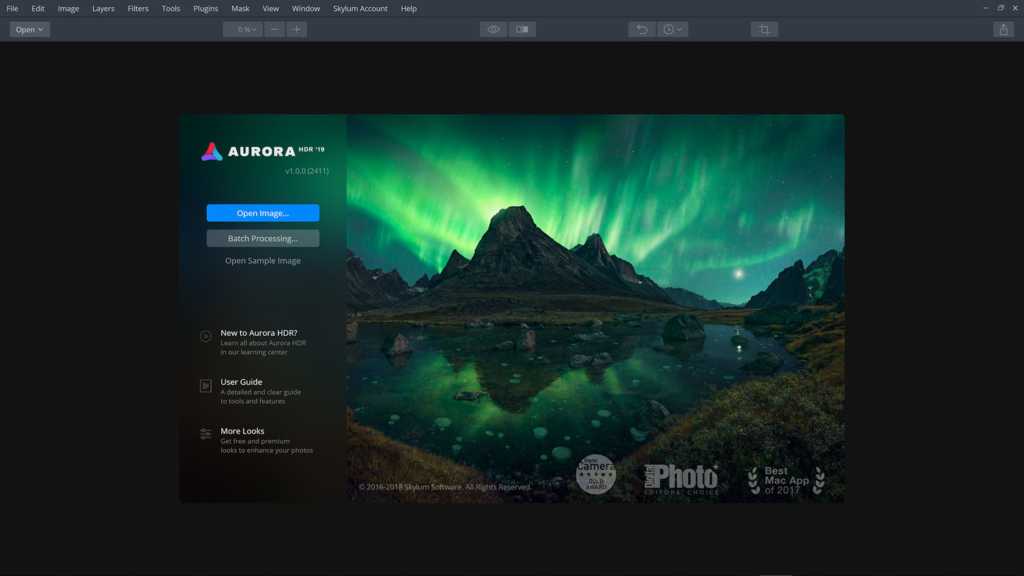Open the Window menu
Viewport: 1024px width, 576px height.
[x=306, y=8]
